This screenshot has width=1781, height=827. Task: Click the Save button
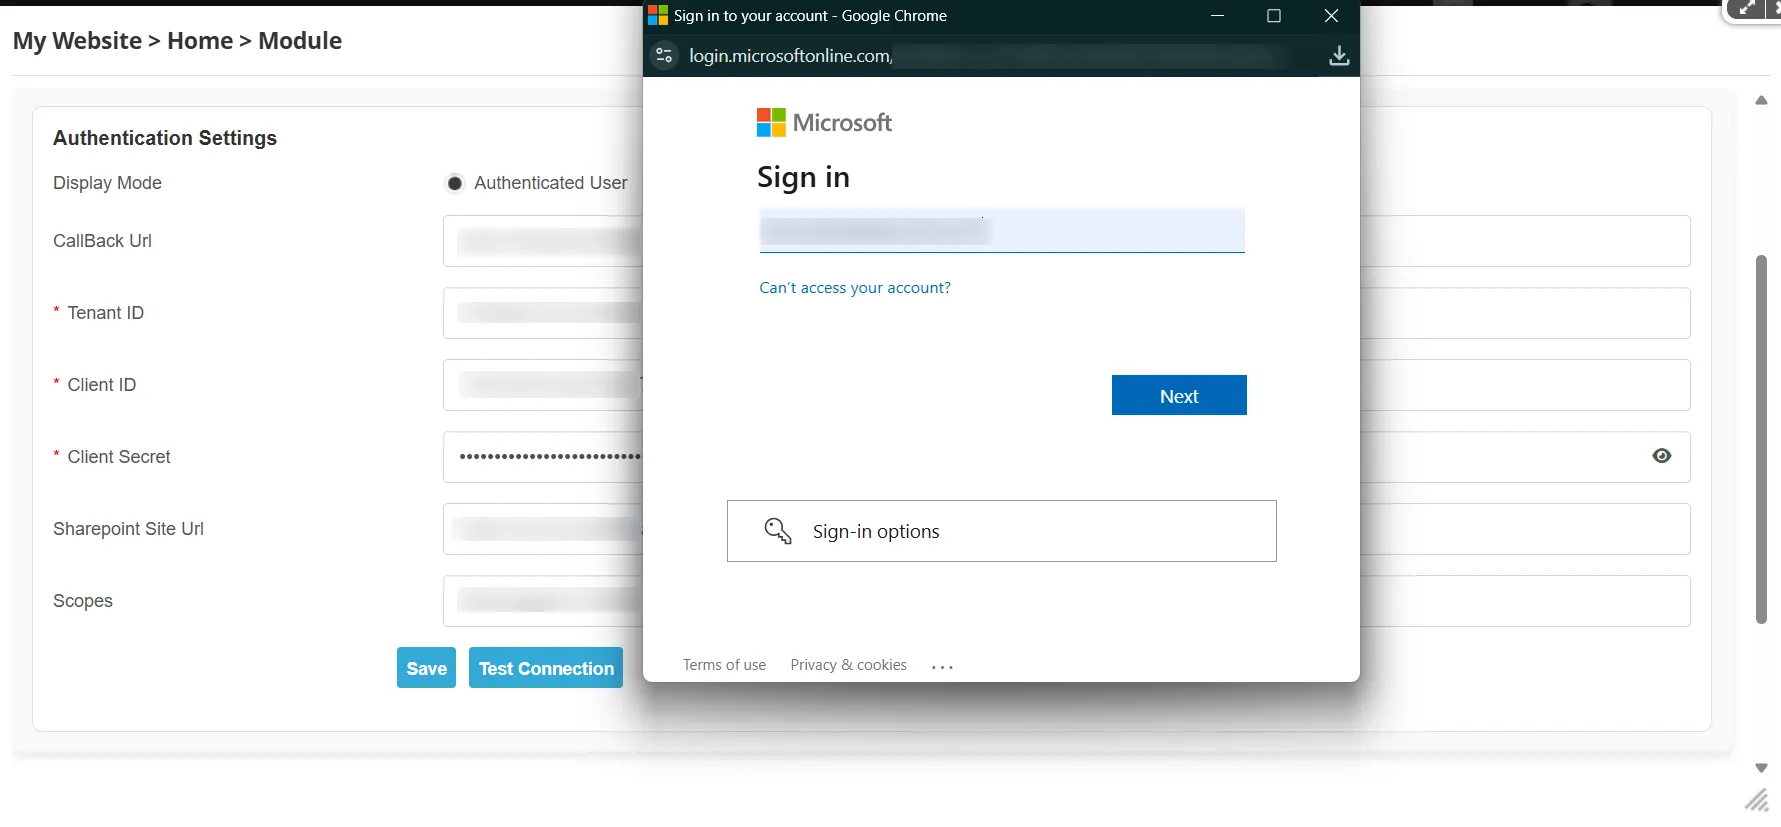[426, 668]
